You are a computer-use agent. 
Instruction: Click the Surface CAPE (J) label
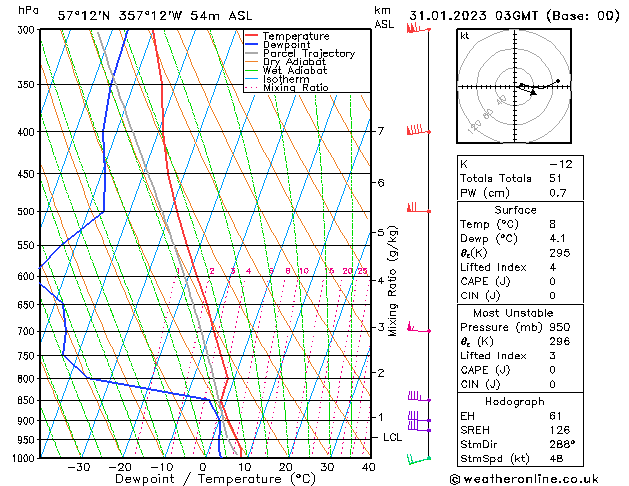(x=485, y=281)
